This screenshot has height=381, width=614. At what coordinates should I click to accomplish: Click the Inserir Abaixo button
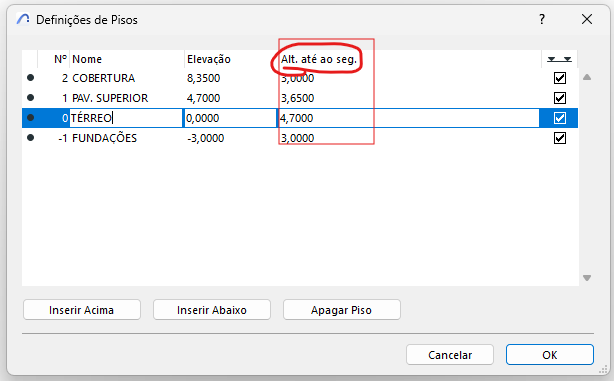click(x=212, y=310)
